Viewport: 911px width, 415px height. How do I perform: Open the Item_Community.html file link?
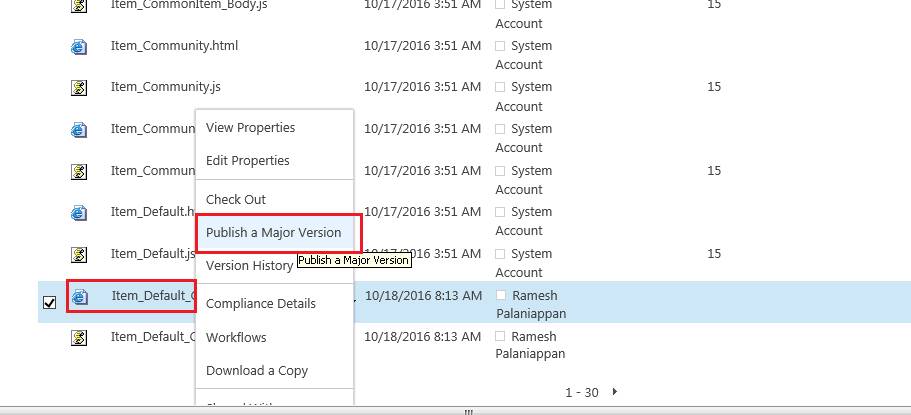(174, 46)
